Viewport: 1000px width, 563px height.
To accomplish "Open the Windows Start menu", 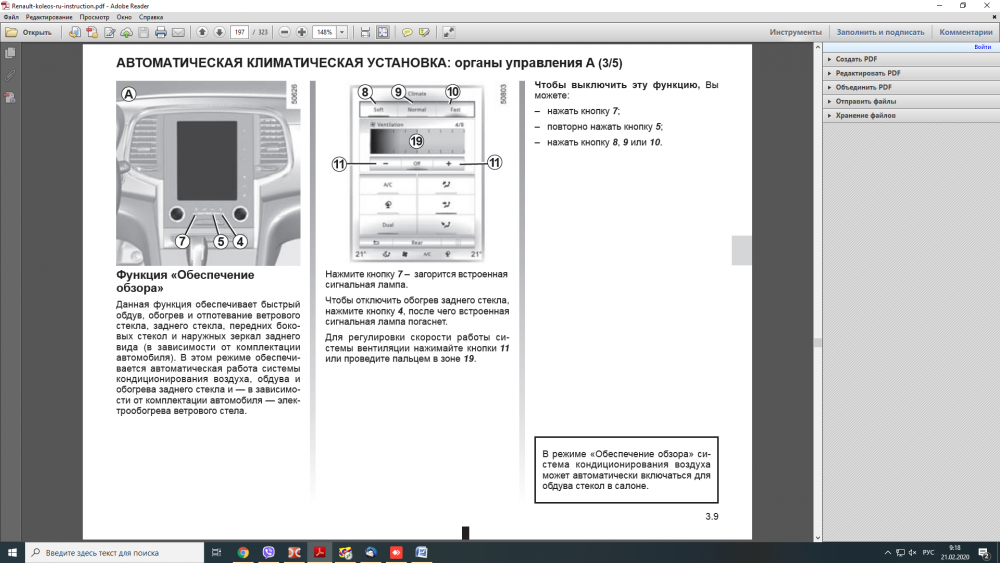I will click(x=12, y=552).
